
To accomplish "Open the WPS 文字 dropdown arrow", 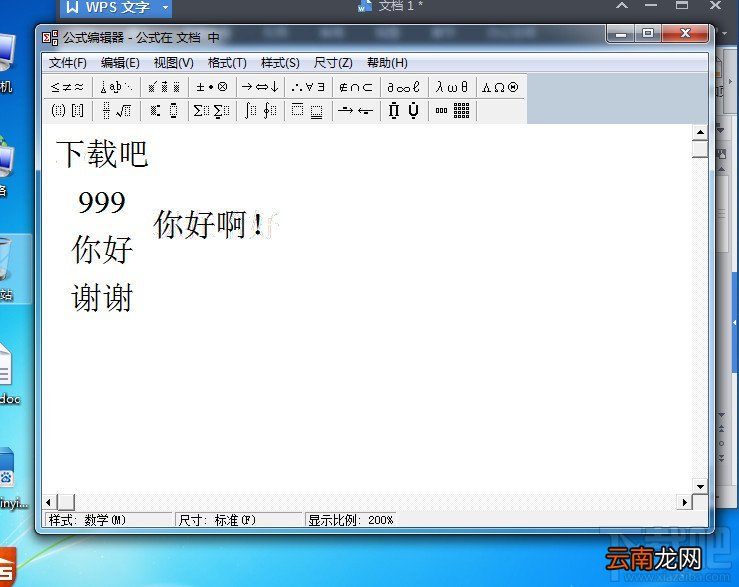I will tap(165, 7).
